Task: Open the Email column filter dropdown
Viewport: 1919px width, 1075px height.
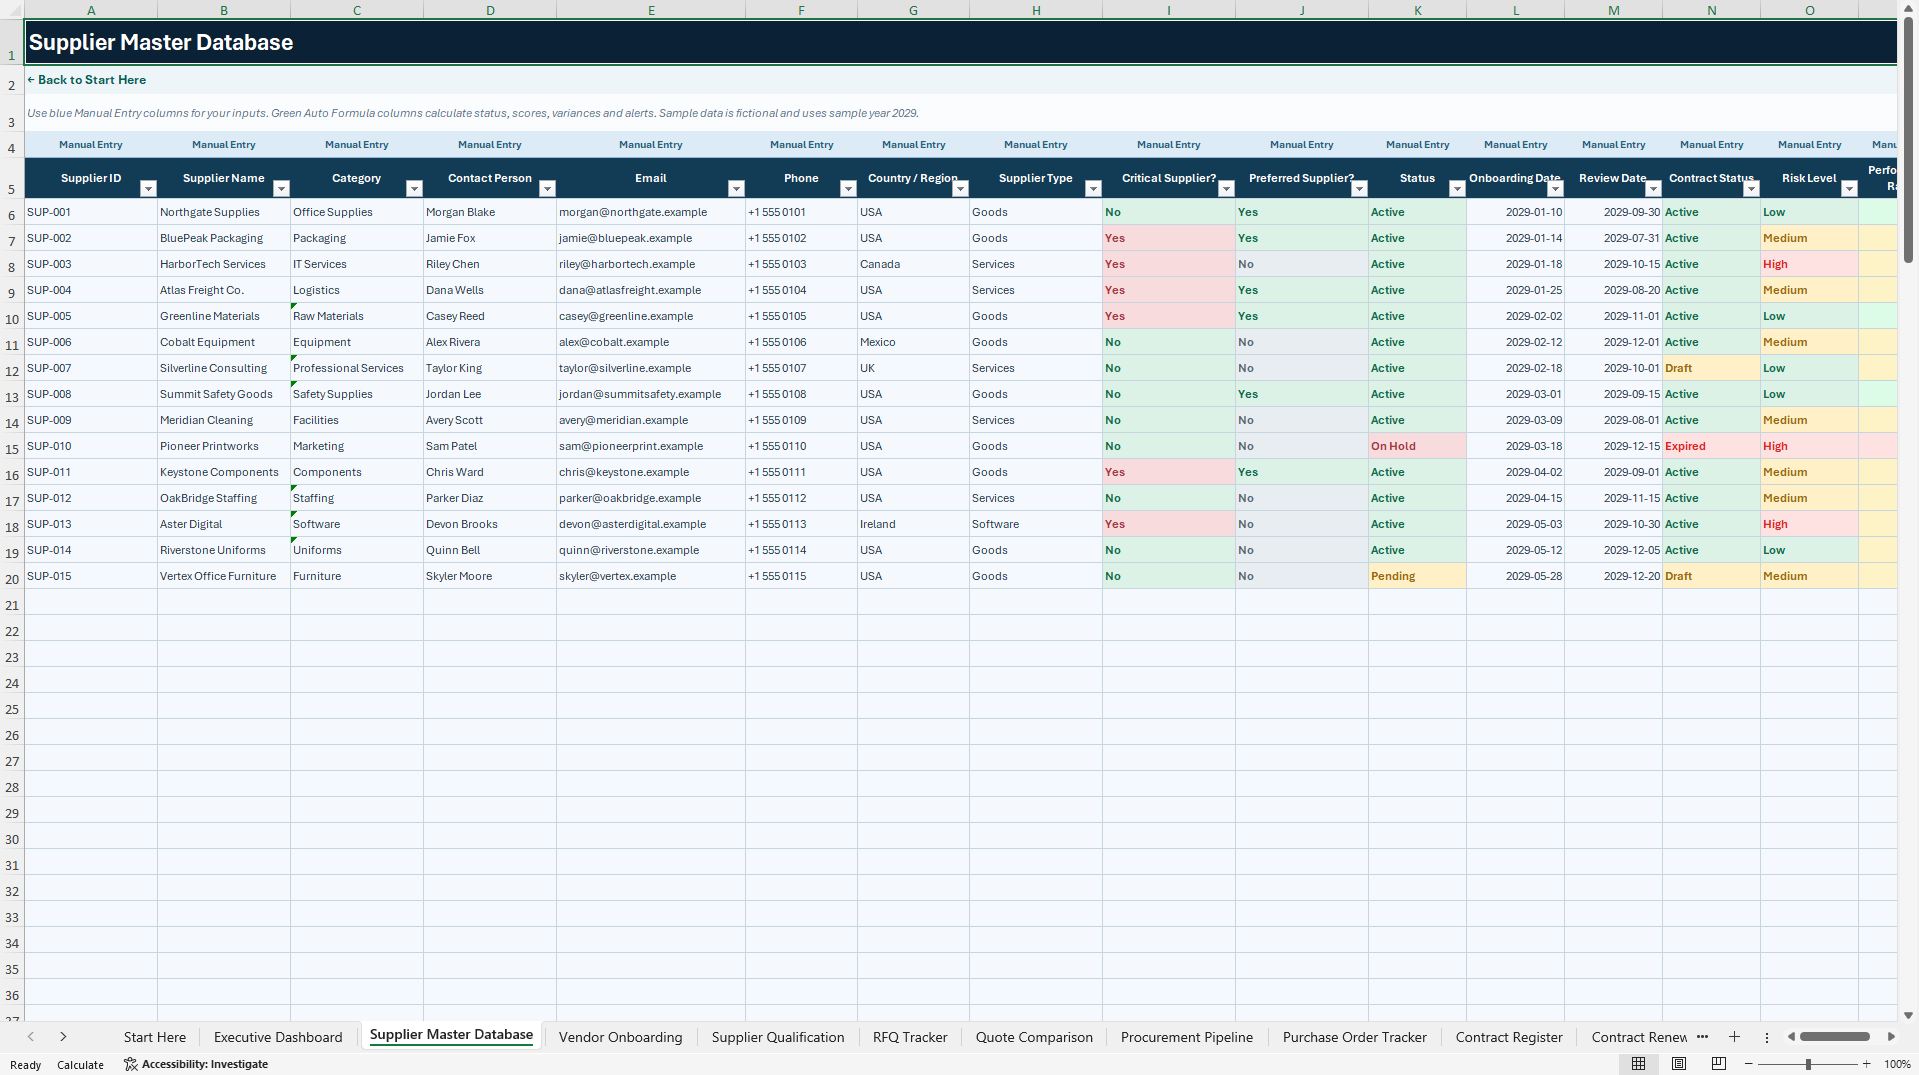Action: [736, 189]
